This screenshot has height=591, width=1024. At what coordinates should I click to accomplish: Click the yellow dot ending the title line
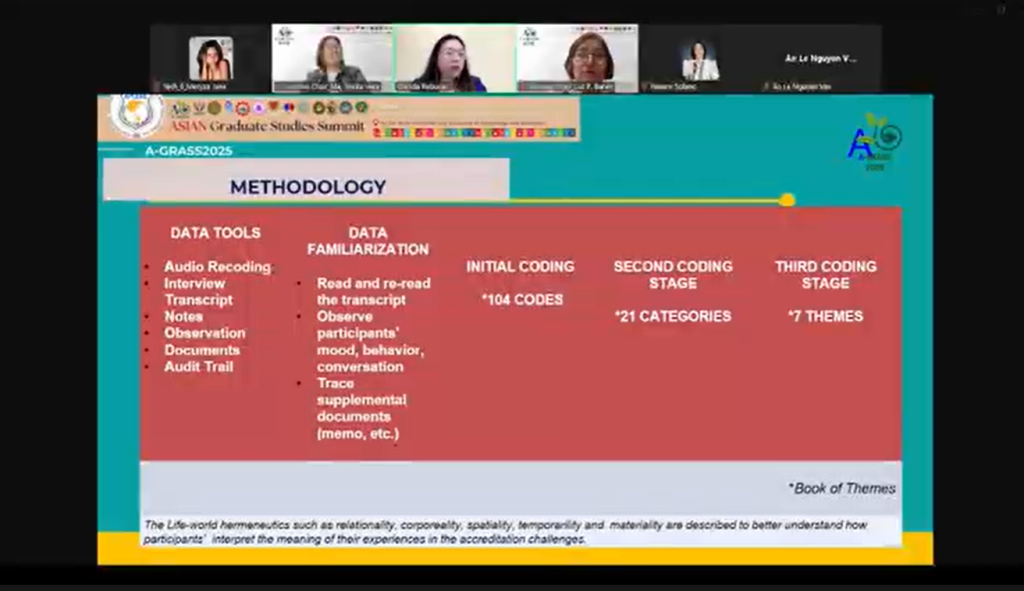(x=787, y=200)
